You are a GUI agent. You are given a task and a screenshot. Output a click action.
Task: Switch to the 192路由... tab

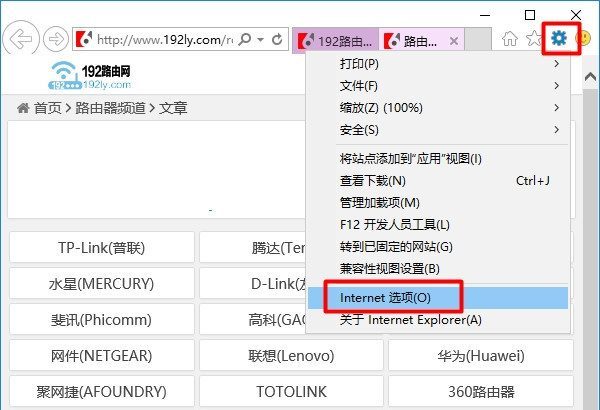click(x=336, y=40)
